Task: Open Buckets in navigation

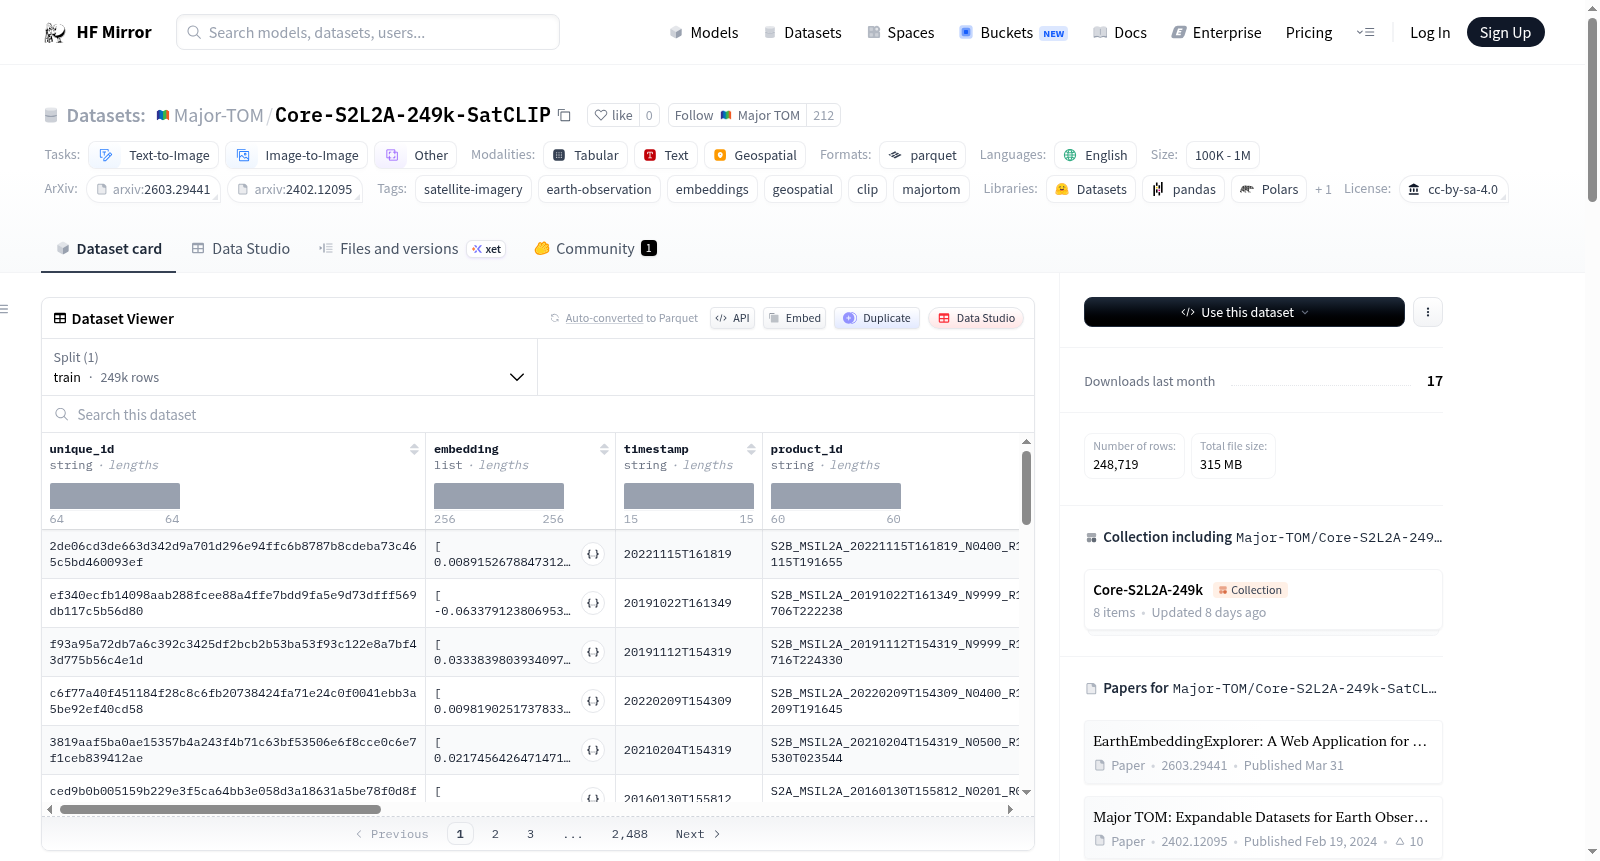Action: pos(1013,33)
